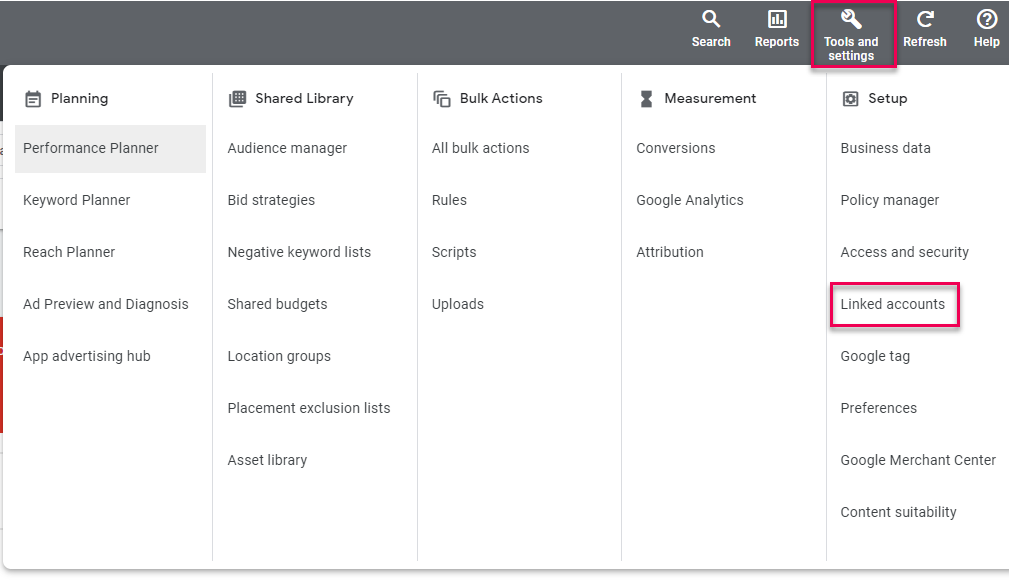Open Scripts under Bulk Actions

coord(454,252)
